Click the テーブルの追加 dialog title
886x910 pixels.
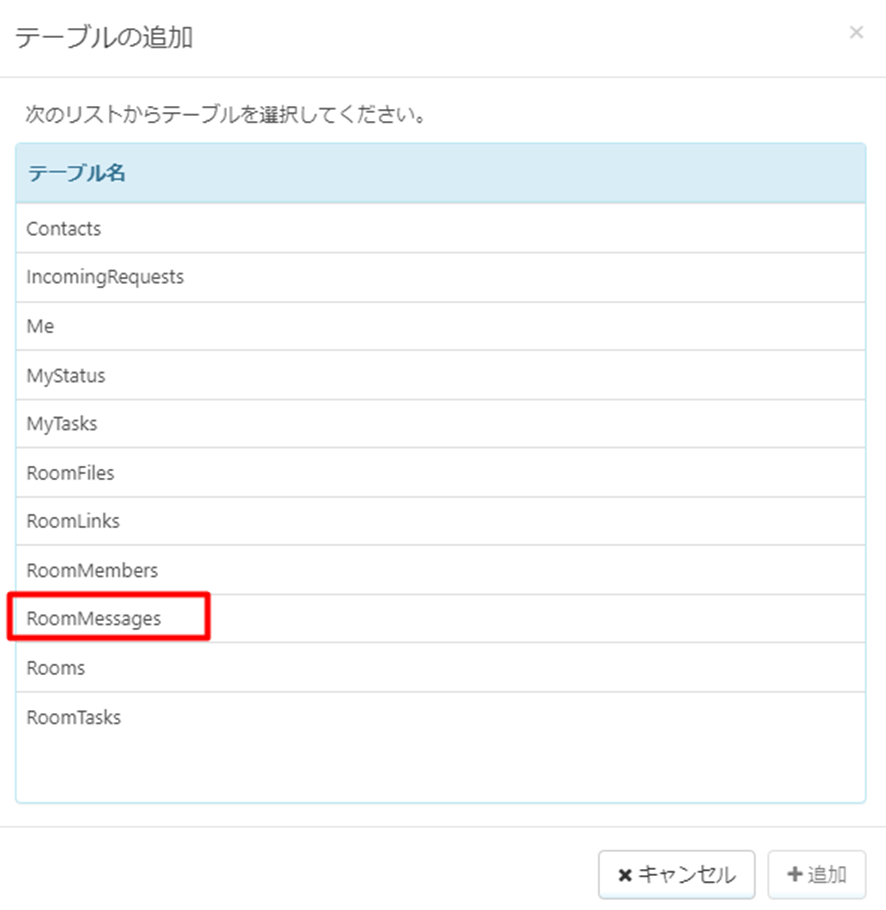[x=104, y=38]
